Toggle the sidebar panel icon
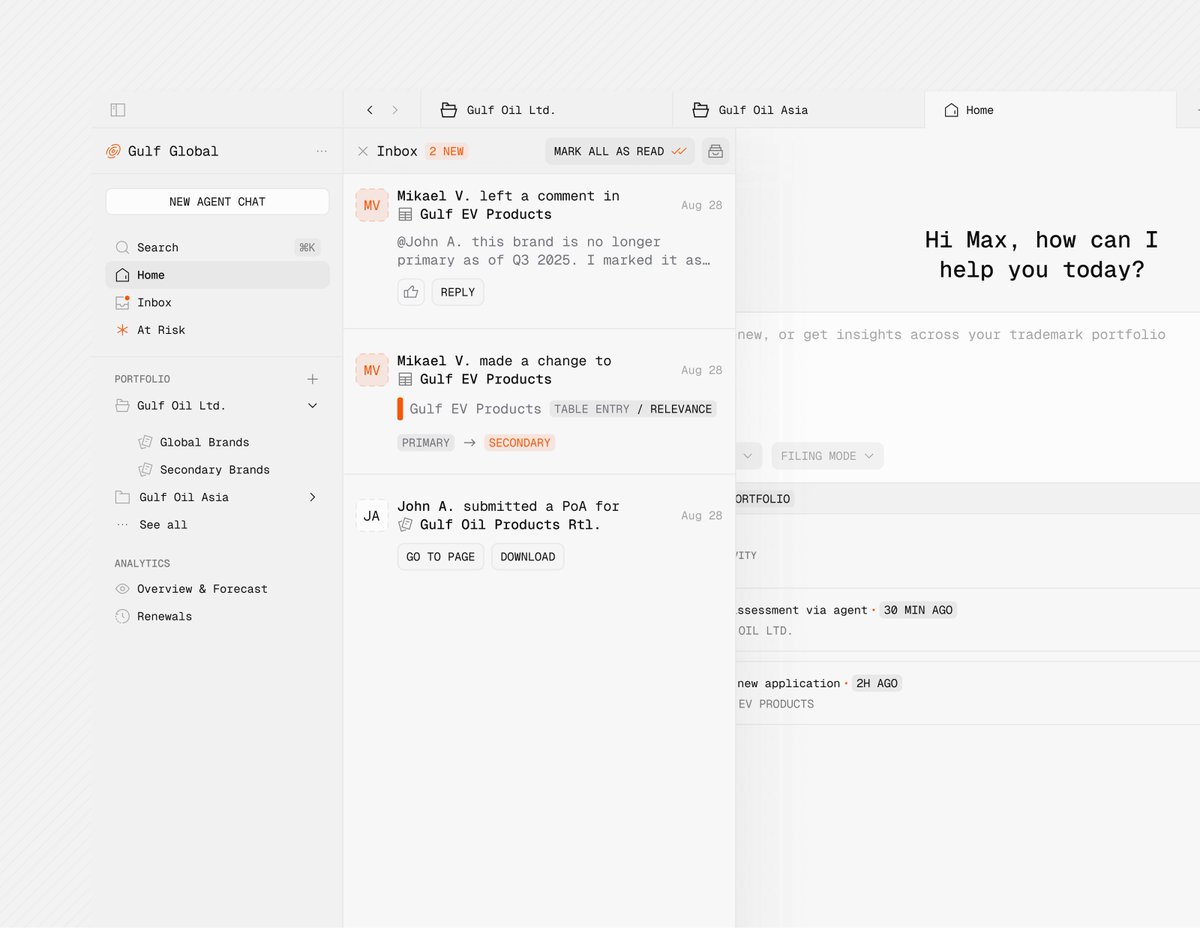Image resolution: width=1200 pixels, height=928 pixels. click(117, 110)
